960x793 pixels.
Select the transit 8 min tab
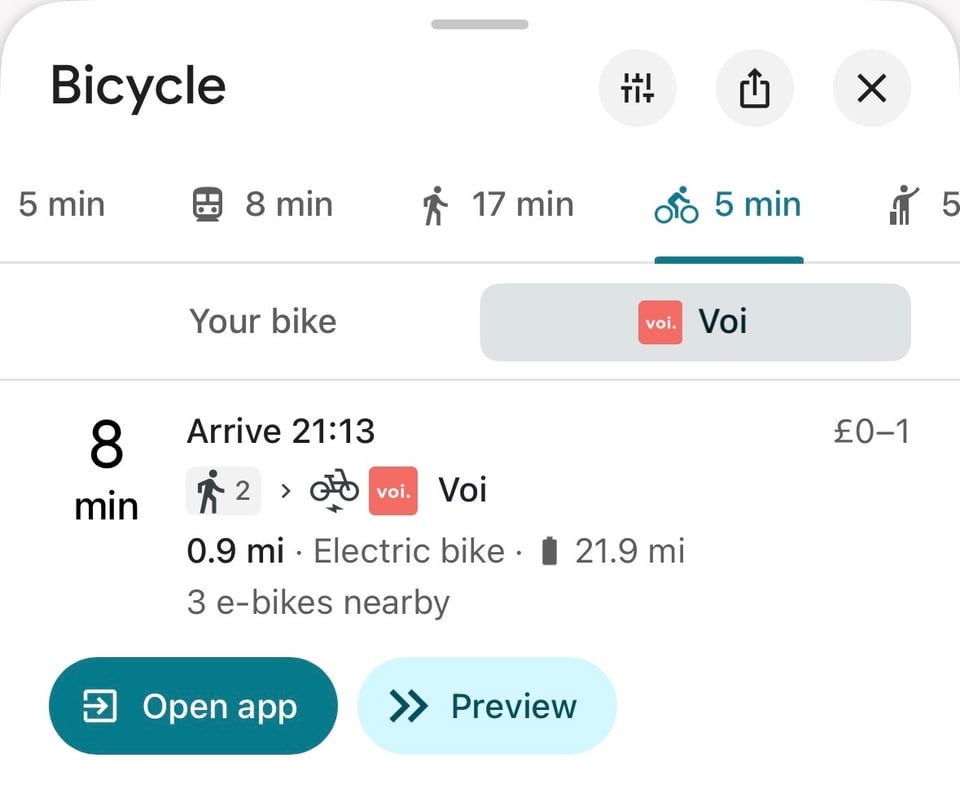pyautogui.click(x=262, y=205)
